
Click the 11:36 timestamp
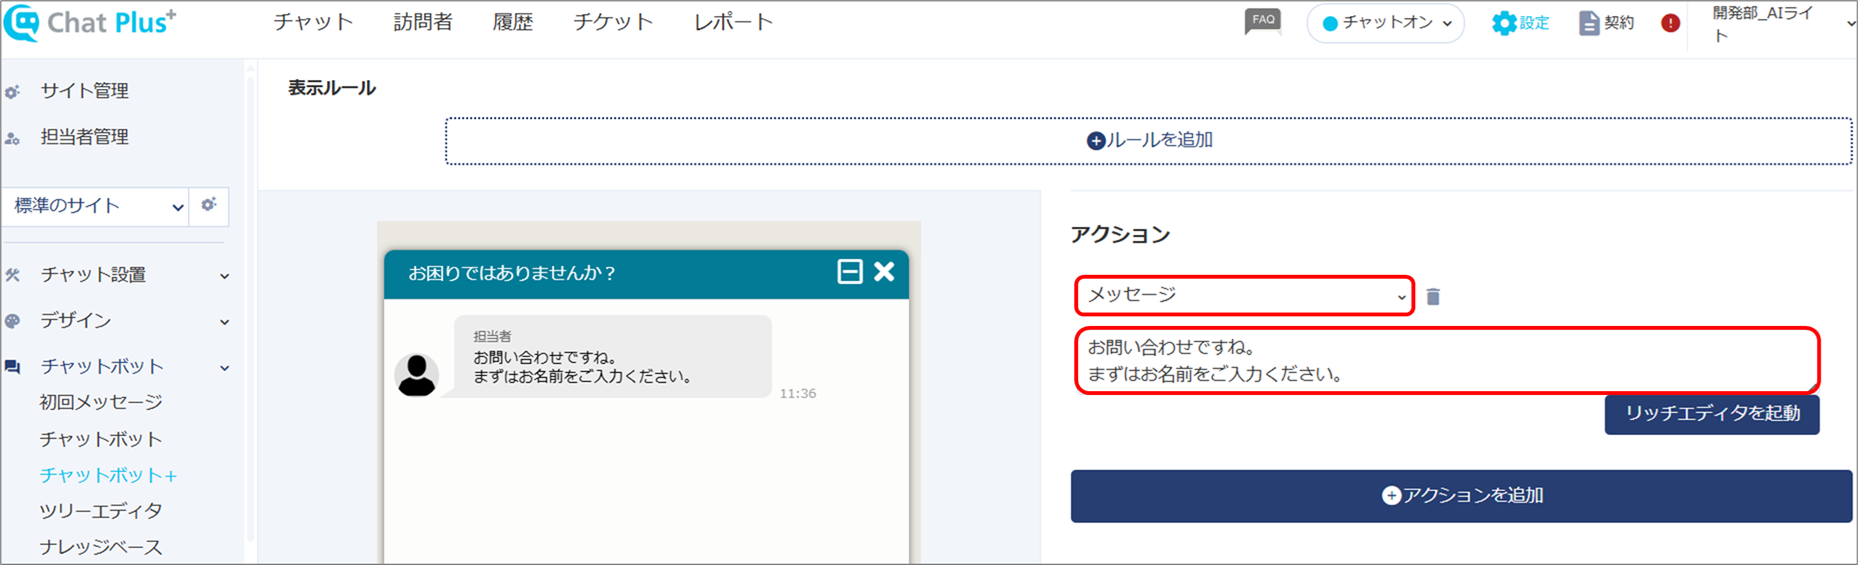pyautogui.click(x=798, y=394)
